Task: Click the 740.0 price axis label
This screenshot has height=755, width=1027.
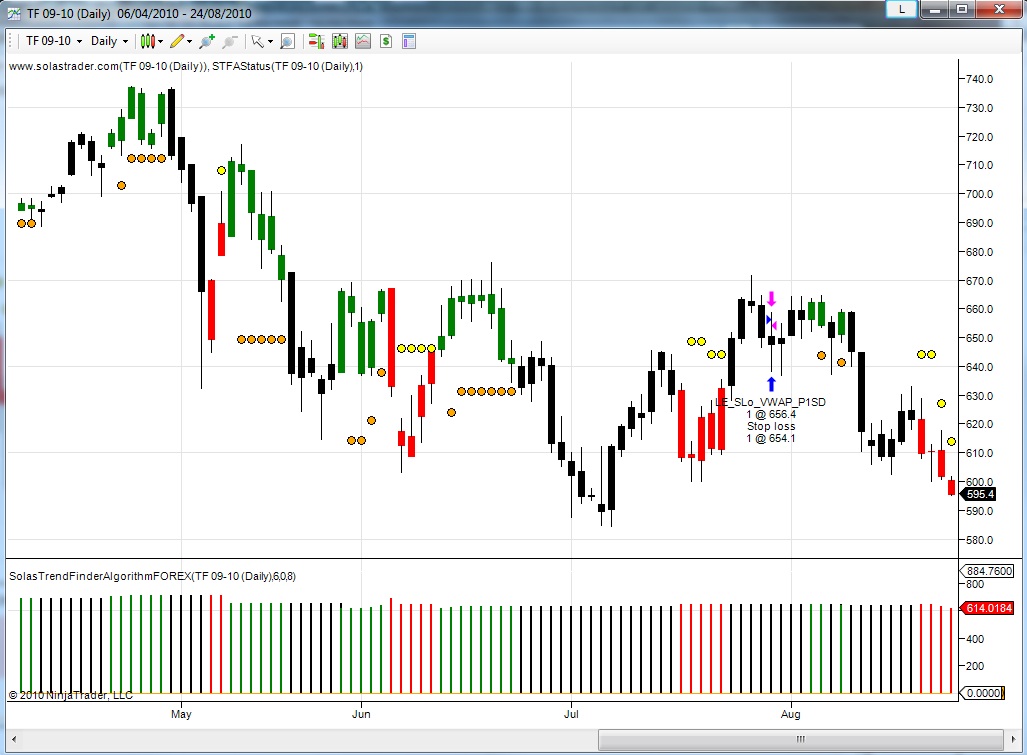Action: (x=979, y=79)
